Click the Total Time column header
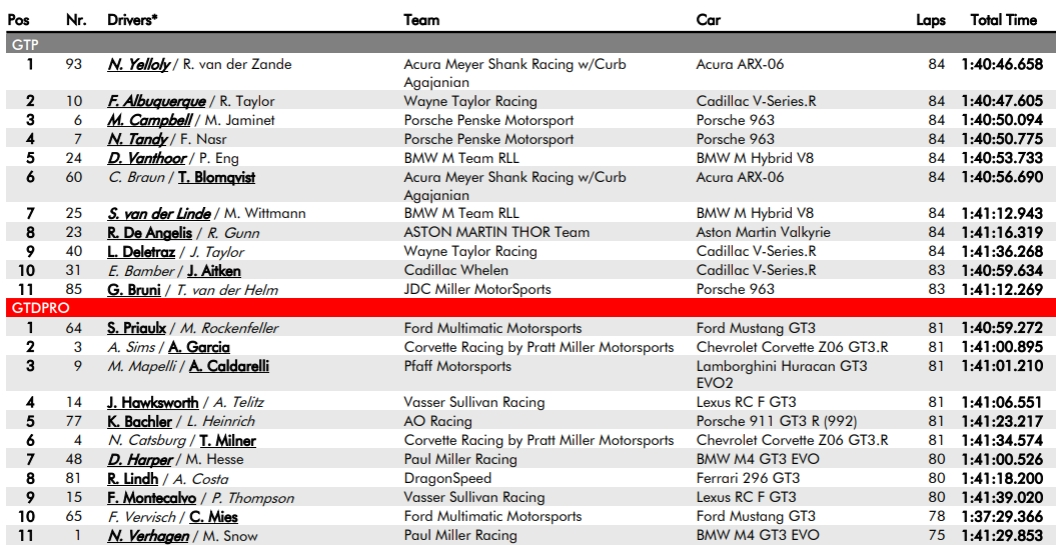This screenshot has width=1056, height=545. [1003, 20]
